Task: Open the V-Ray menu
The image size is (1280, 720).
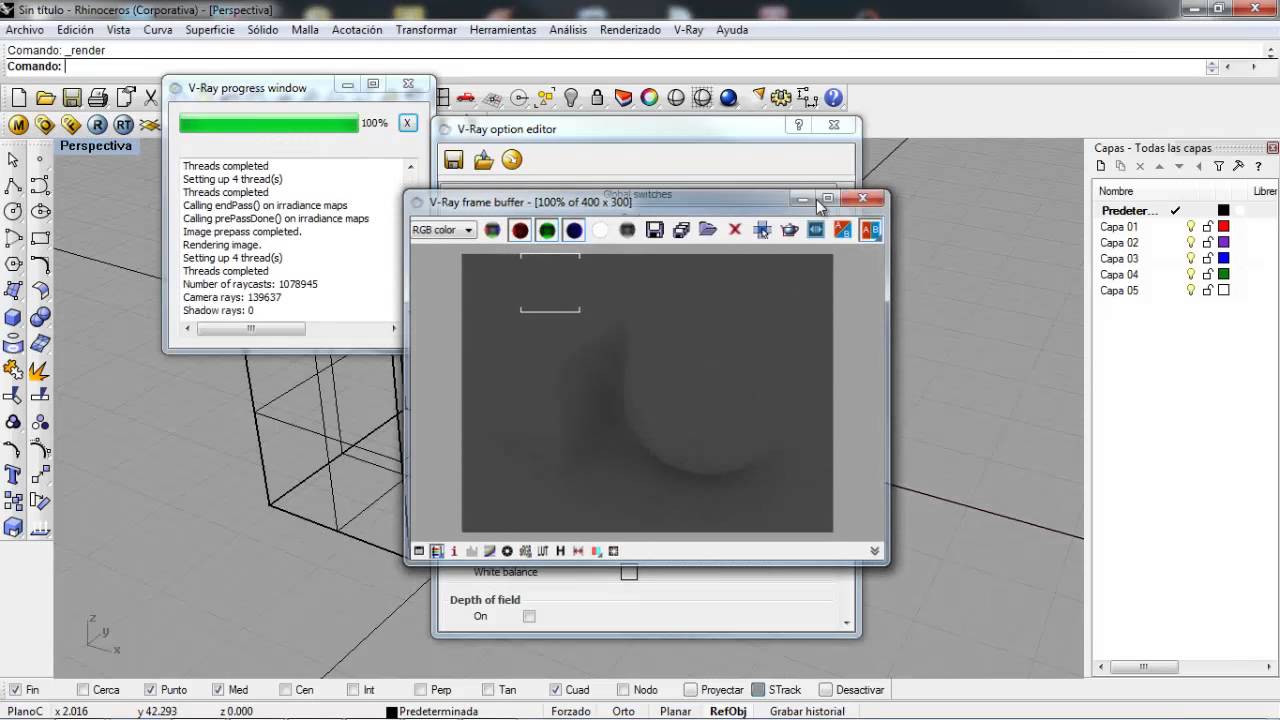Action: 688,30
